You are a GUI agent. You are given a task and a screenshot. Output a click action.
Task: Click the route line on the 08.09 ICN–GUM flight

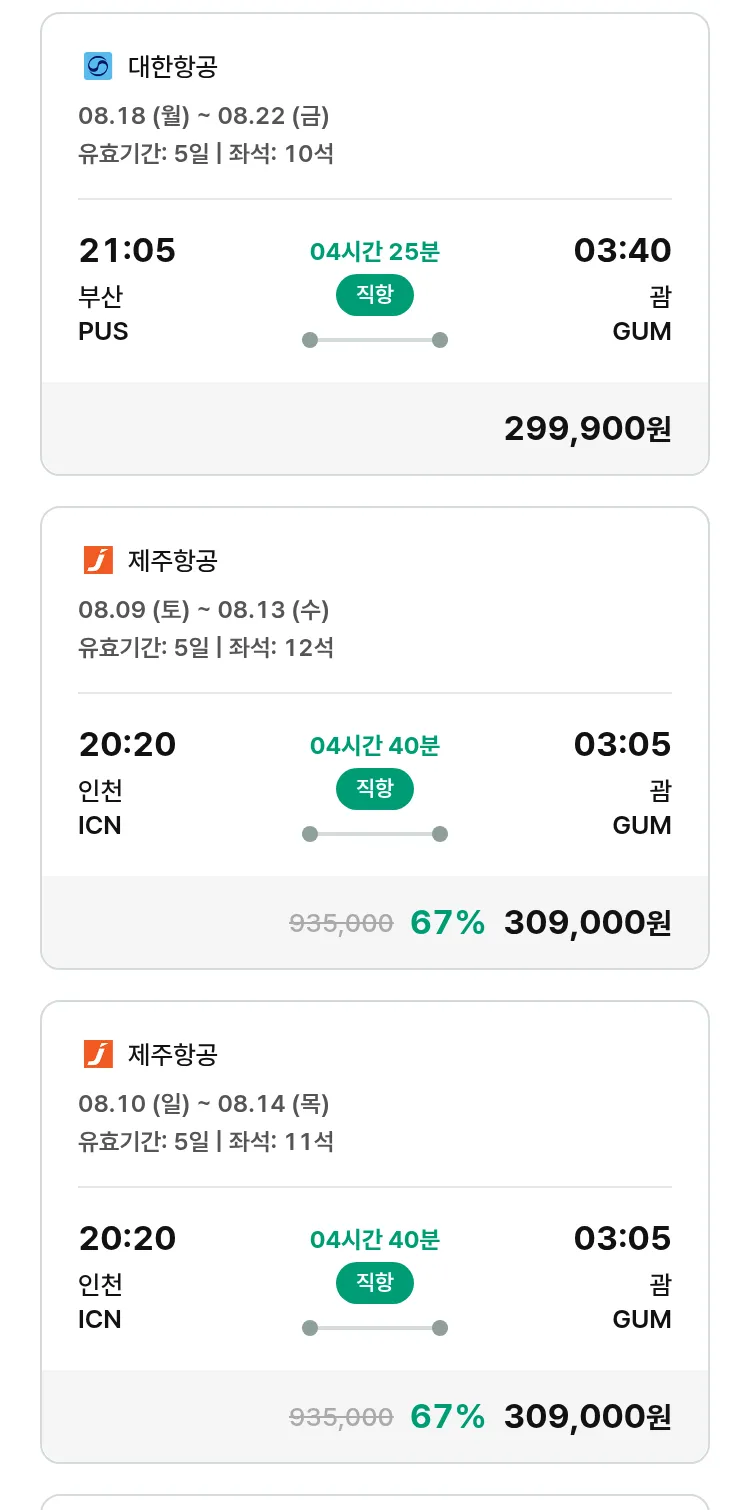pyautogui.click(x=375, y=834)
